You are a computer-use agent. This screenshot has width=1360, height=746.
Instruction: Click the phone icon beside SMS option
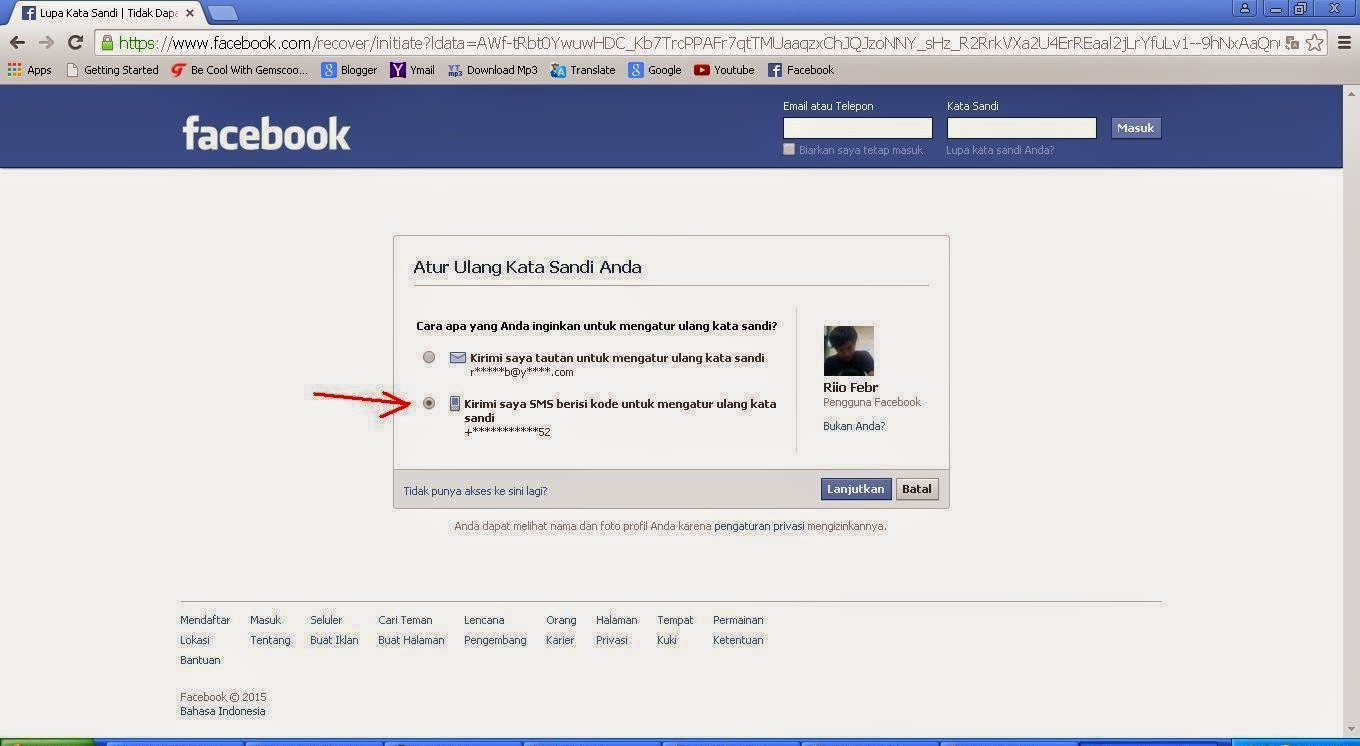tap(455, 404)
